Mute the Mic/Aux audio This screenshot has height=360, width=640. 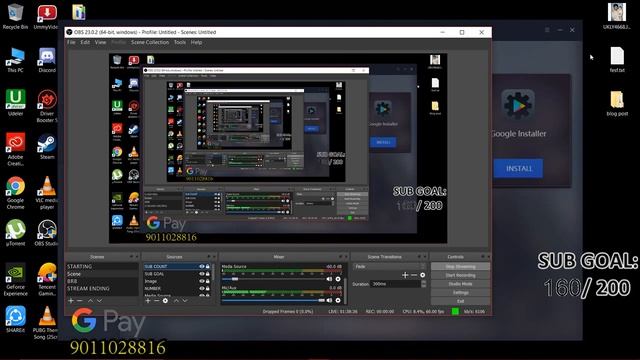(329, 300)
